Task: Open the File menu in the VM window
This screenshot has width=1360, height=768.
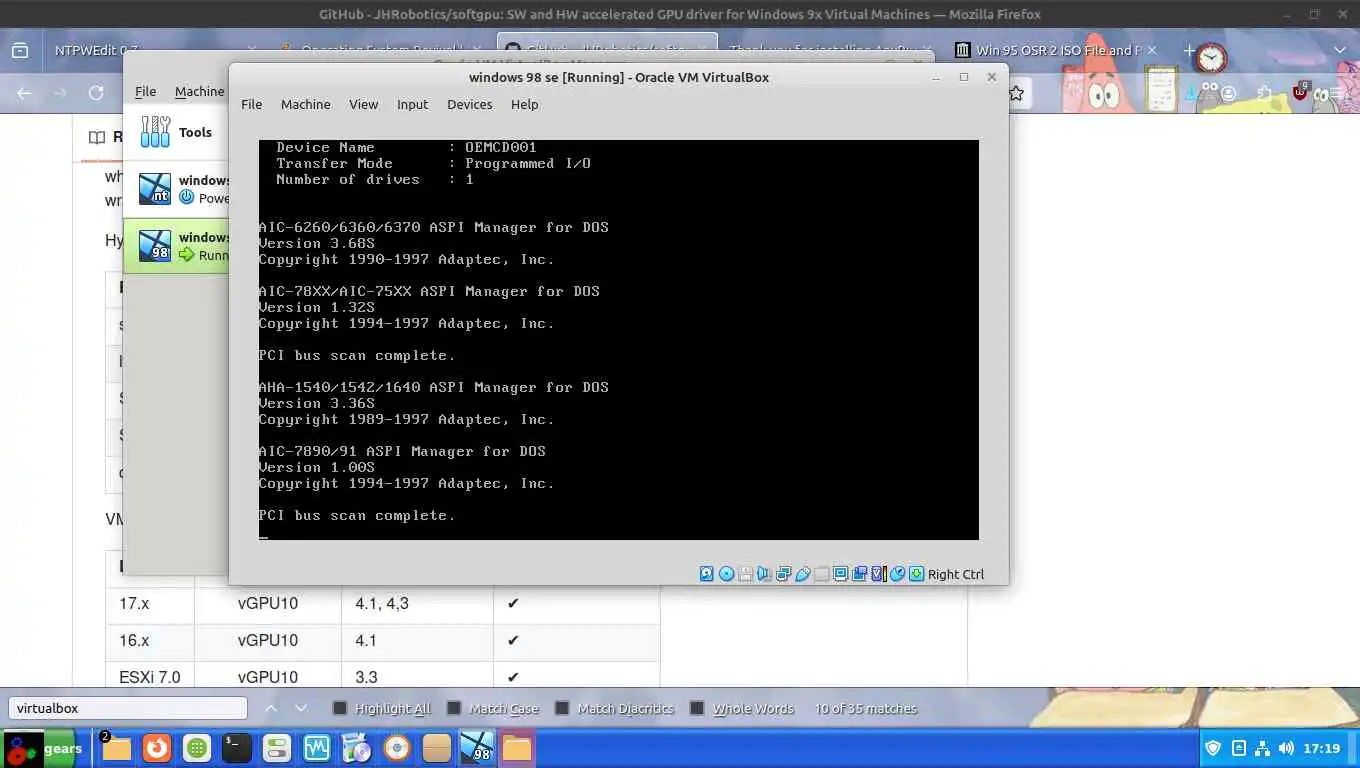Action: (x=251, y=104)
